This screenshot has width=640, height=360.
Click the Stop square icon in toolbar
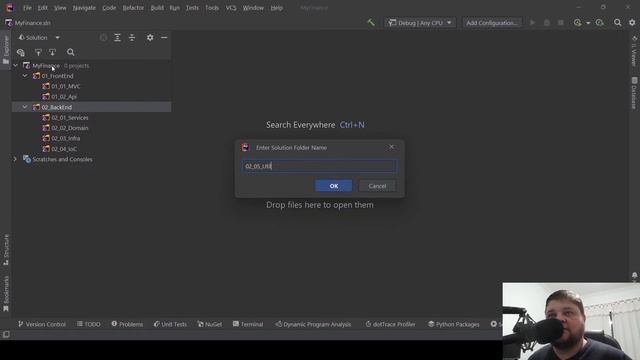pyautogui.click(x=561, y=23)
